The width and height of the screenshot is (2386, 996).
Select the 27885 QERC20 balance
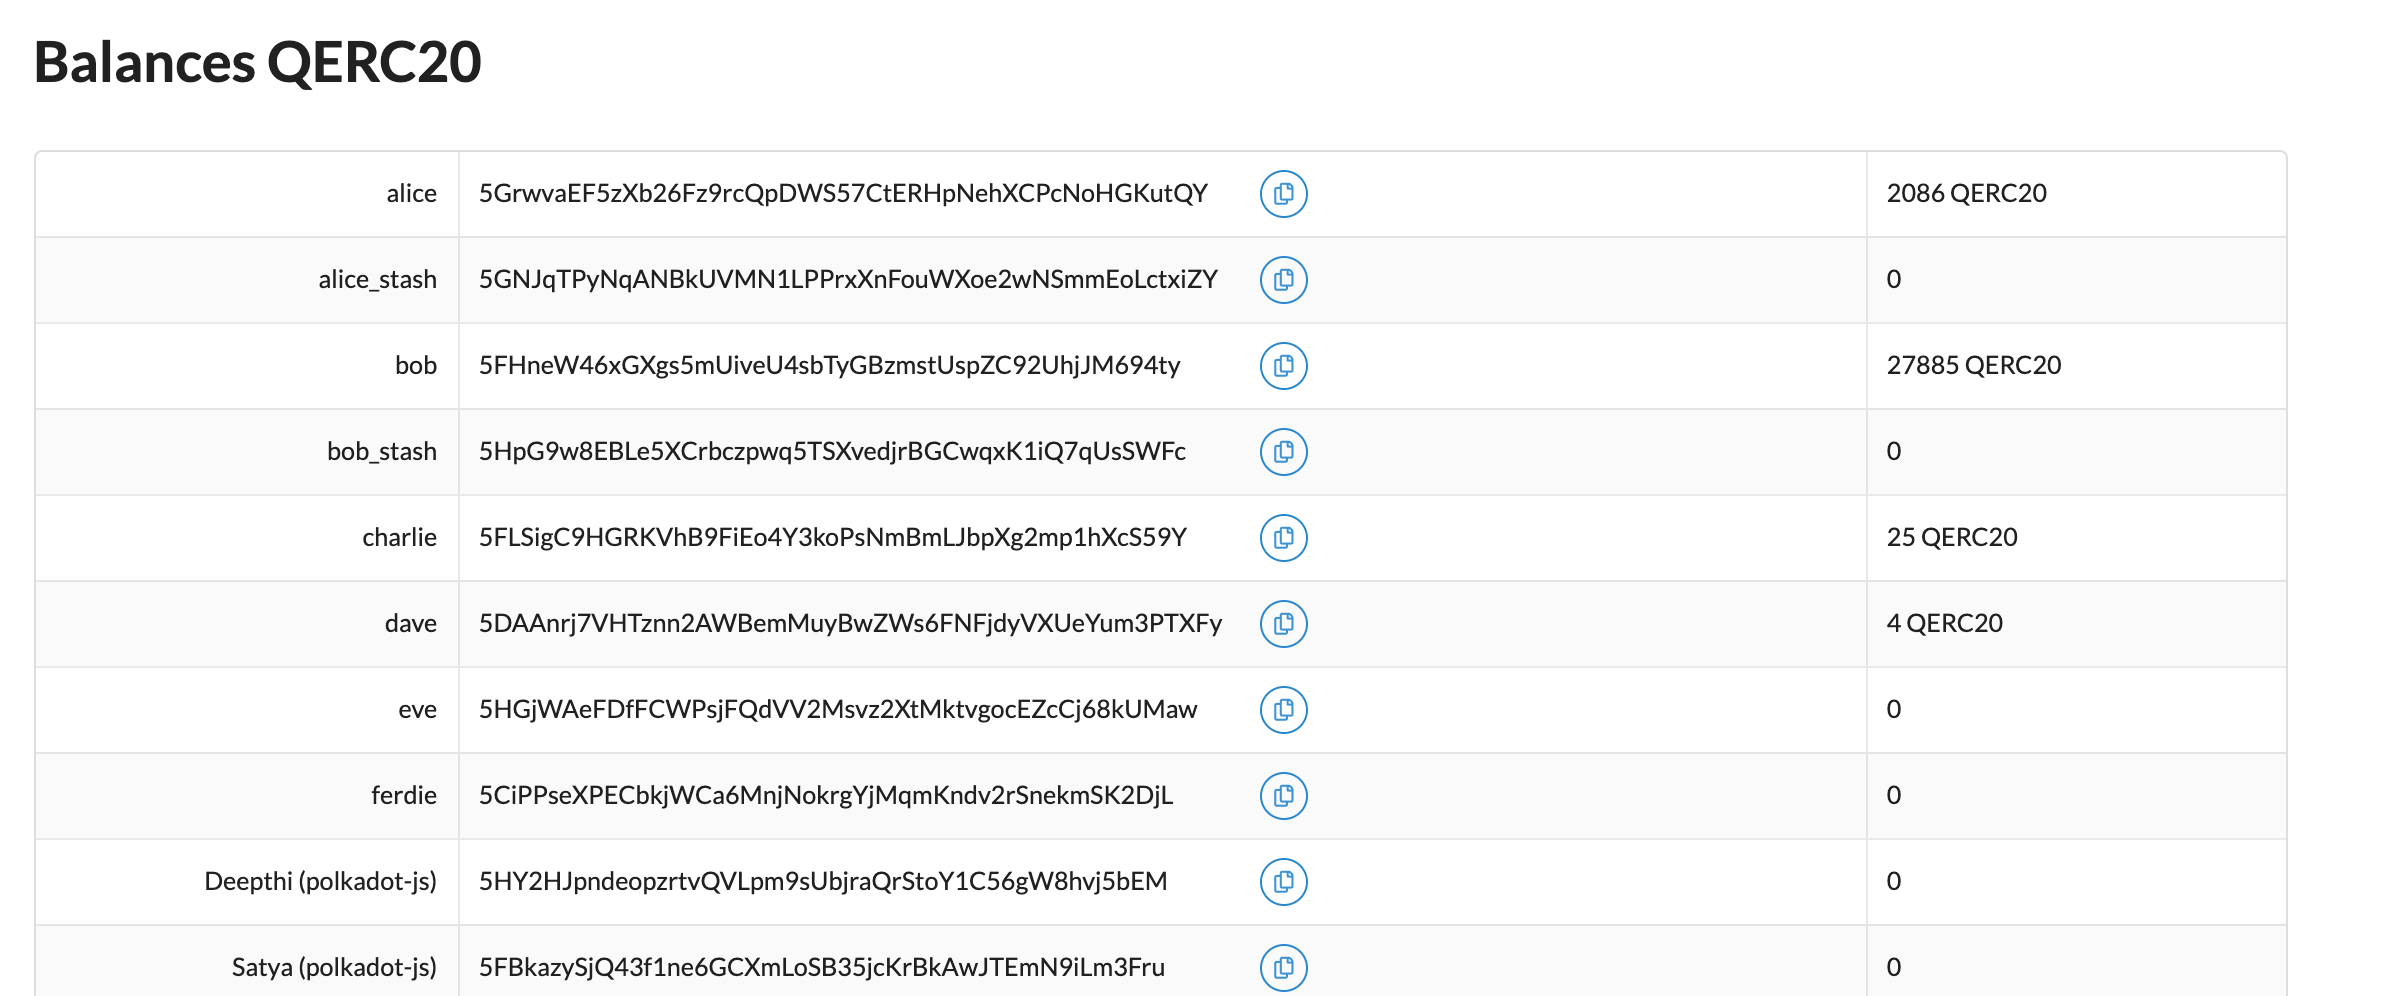coord(1973,365)
